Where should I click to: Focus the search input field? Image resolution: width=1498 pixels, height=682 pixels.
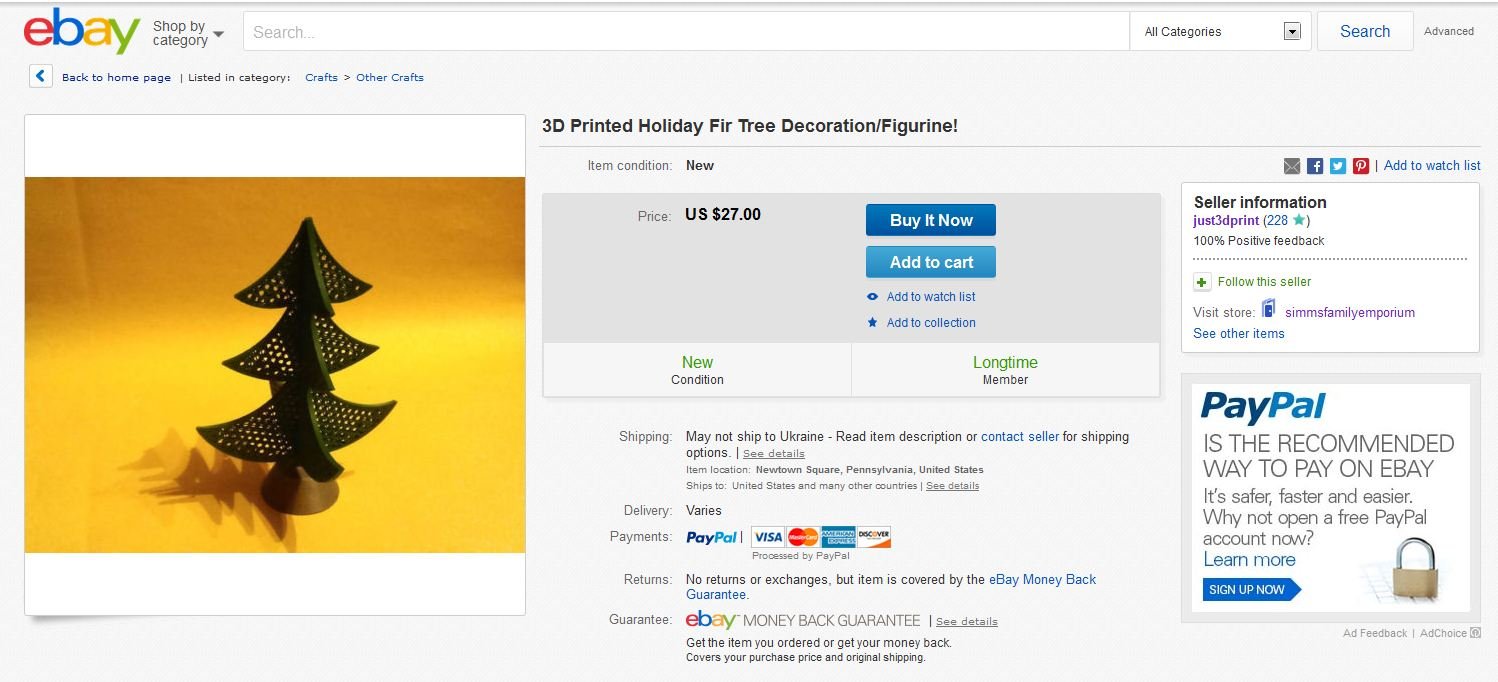(x=686, y=31)
